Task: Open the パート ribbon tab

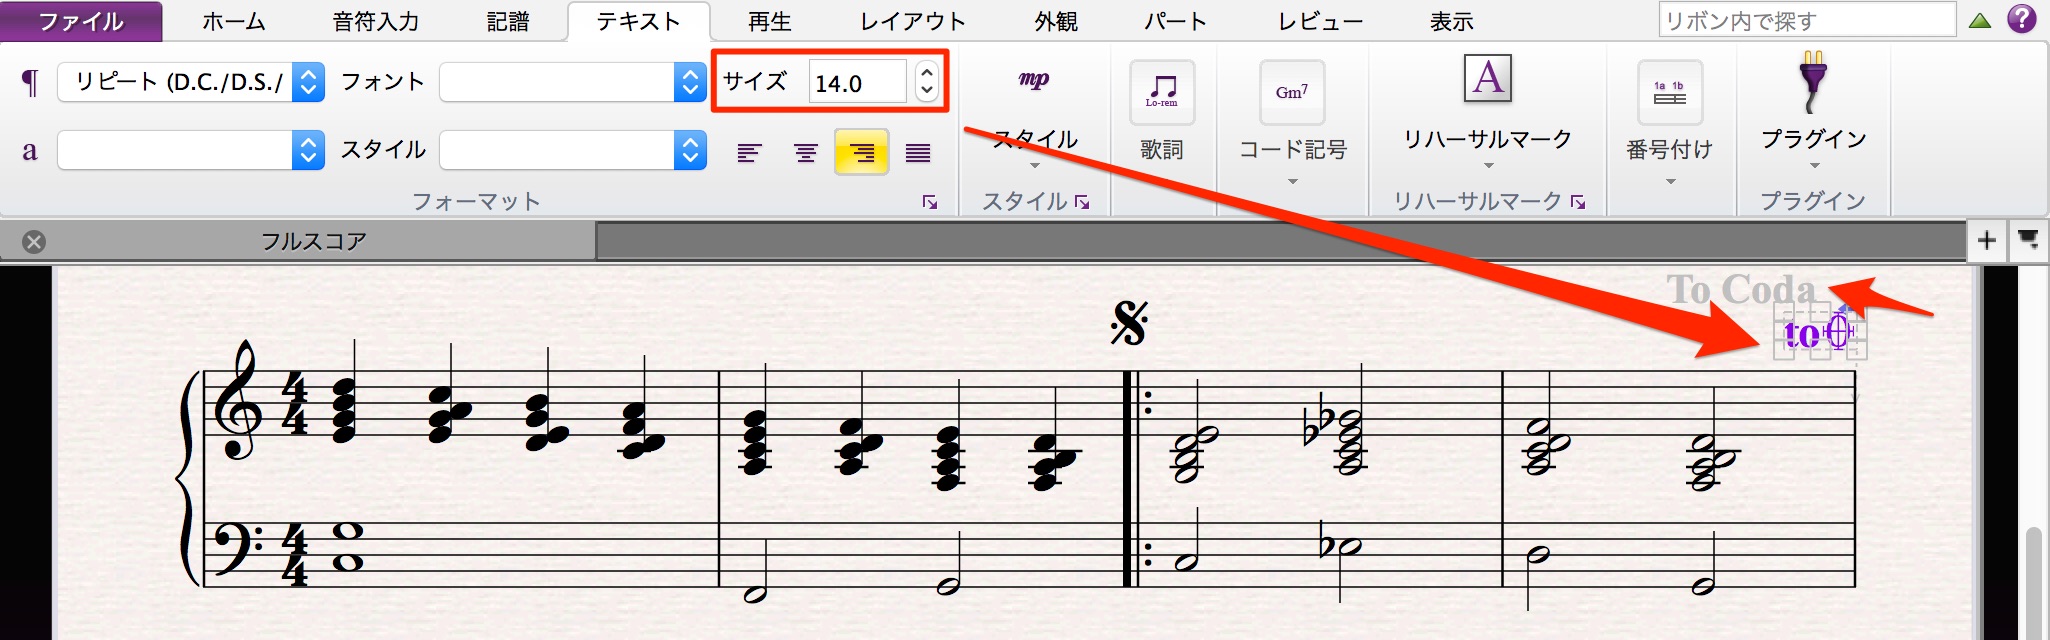Action: pos(1175,21)
